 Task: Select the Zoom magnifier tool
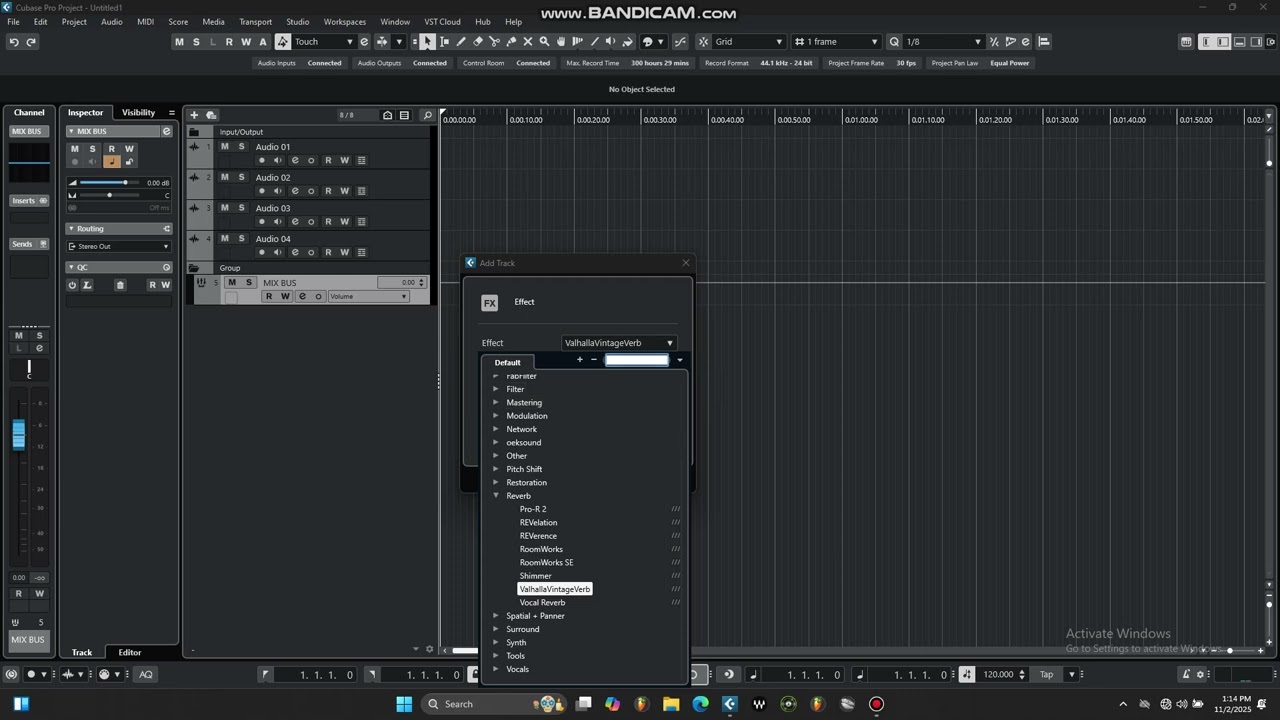544,42
